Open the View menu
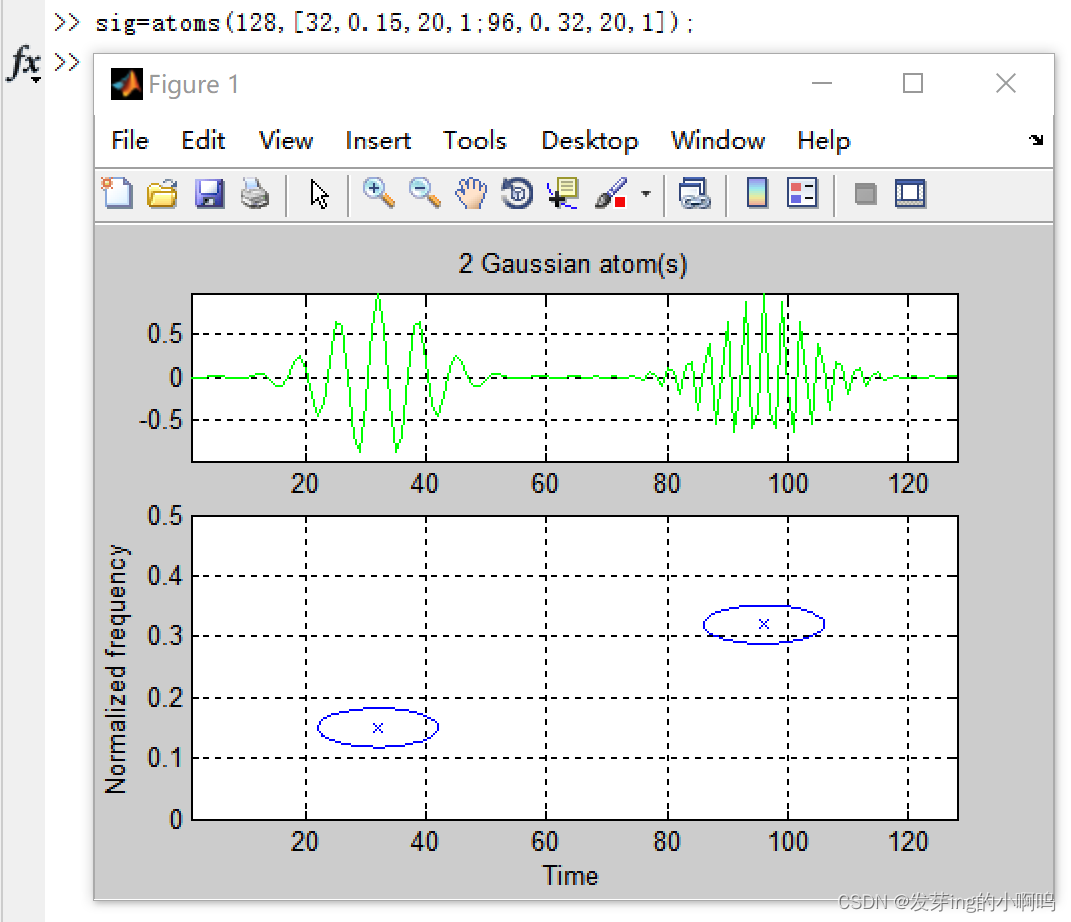Image resolution: width=1071 pixels, height=922 pixels. (286, 141)
